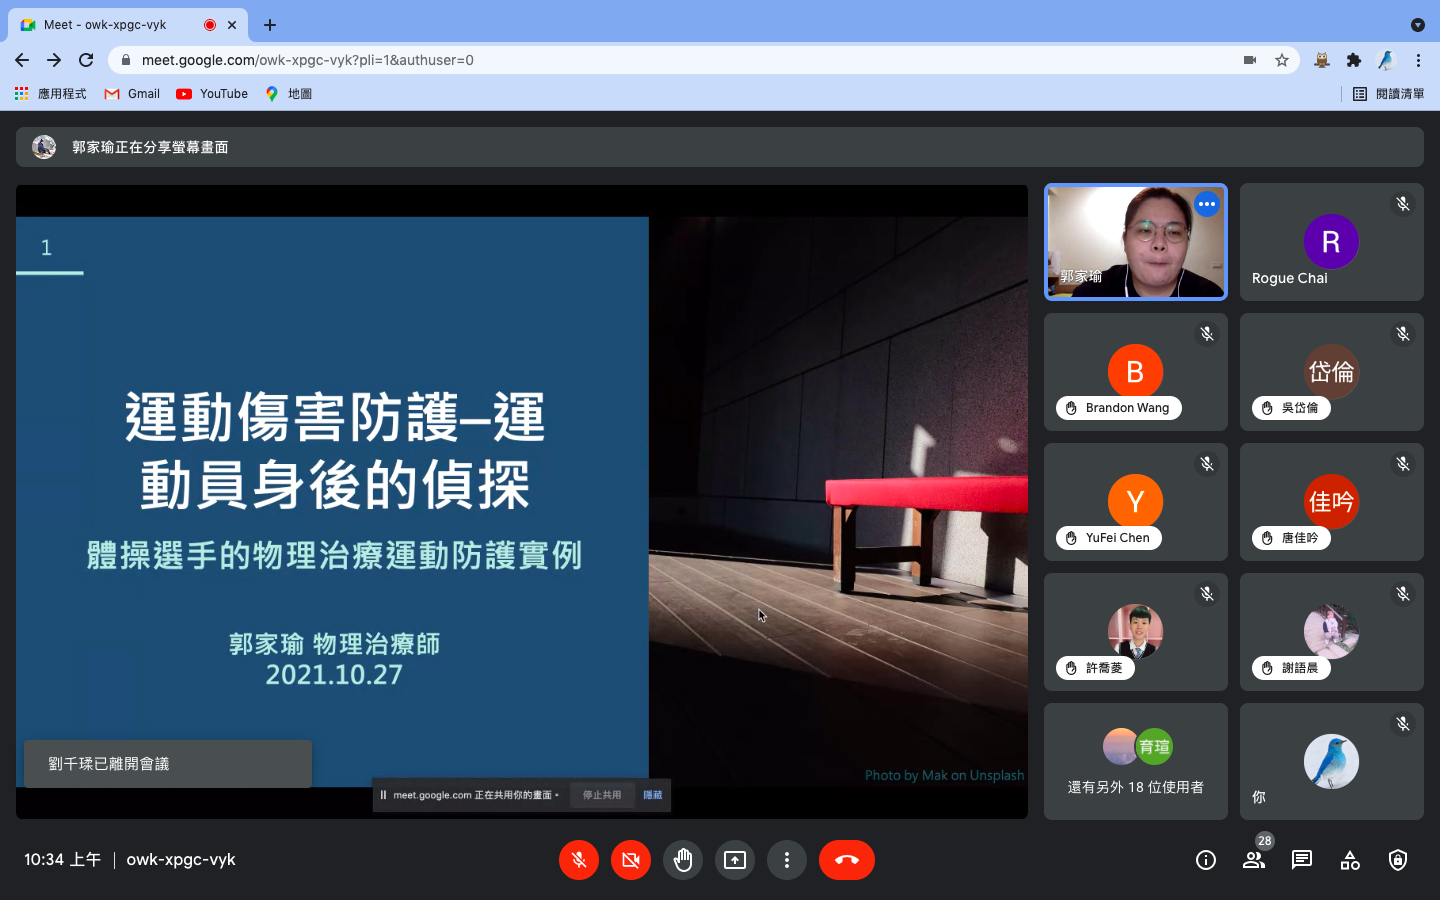Open Apps 應用程式 bookmark
Viewport: 1440px width, 900px height.
[50, 94]
